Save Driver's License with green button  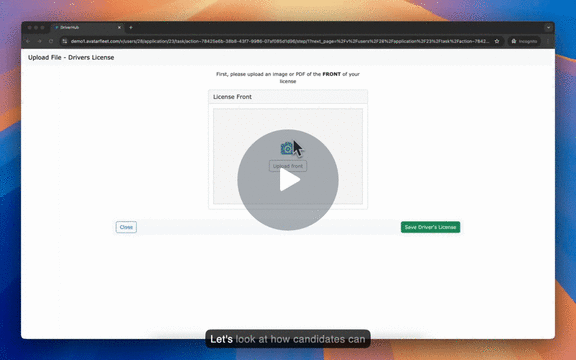(430, 227)
